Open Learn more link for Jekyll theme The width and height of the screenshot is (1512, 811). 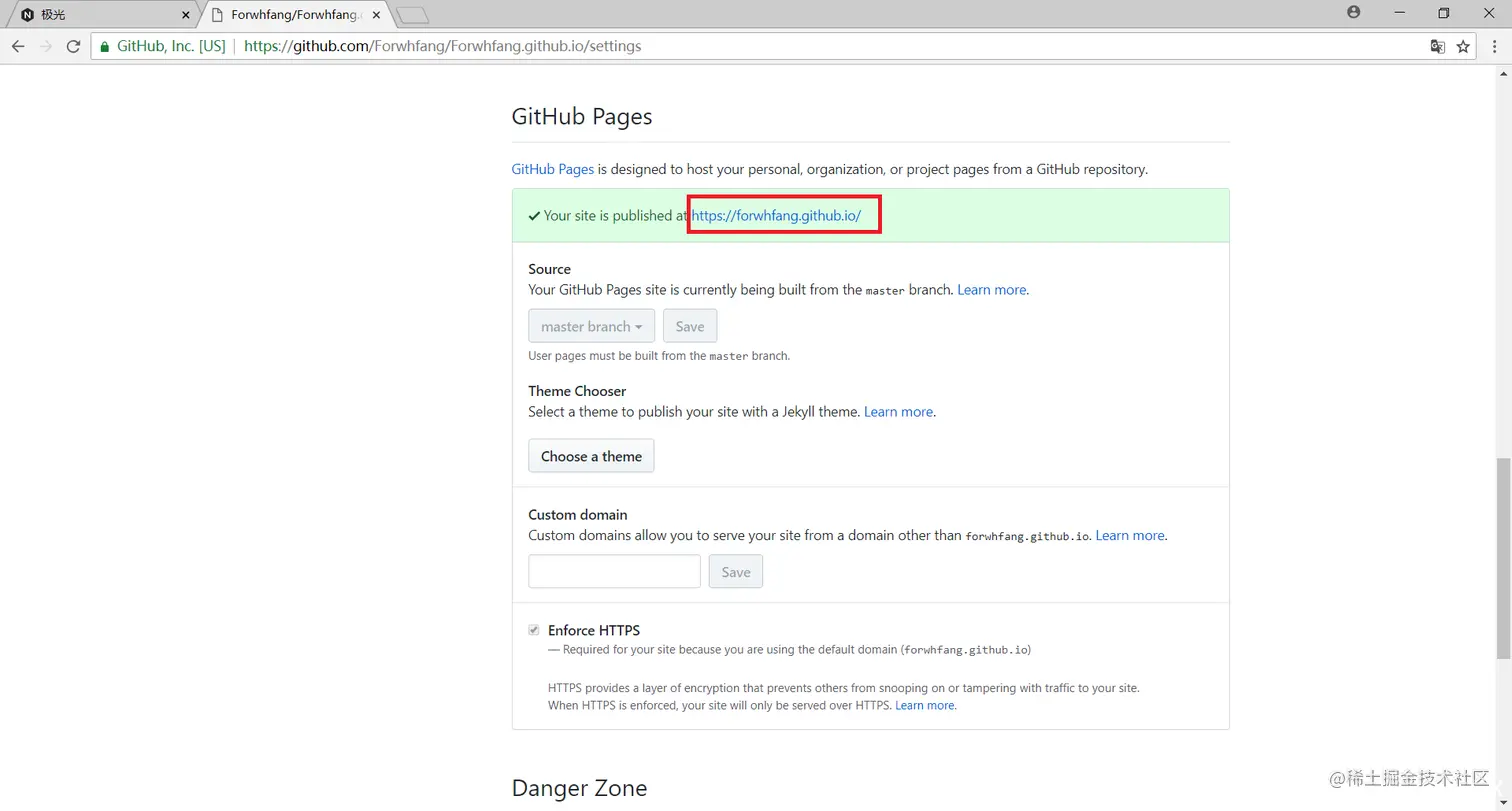pos(898,412)
